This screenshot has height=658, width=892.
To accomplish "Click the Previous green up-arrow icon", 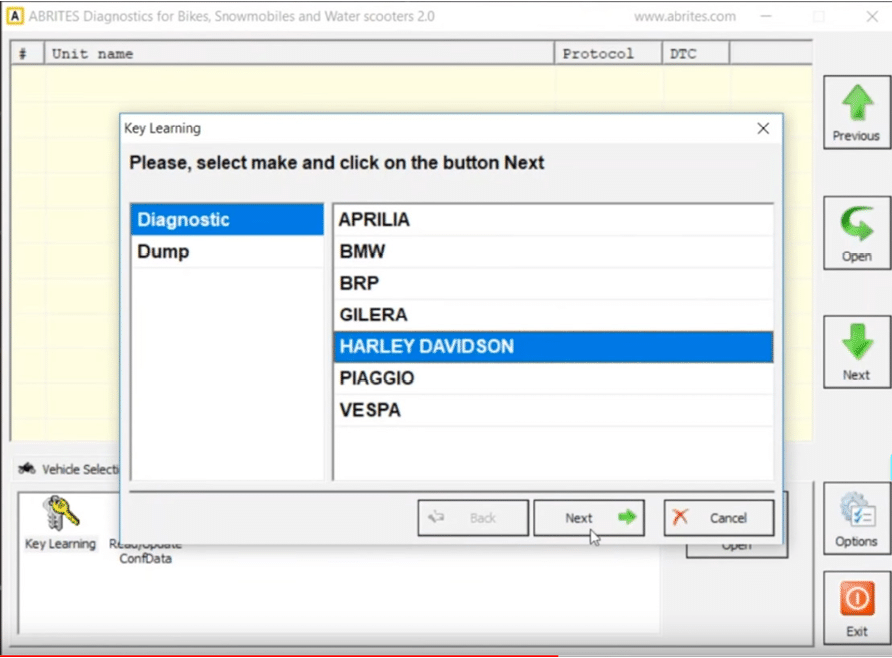I will point(856,105).
